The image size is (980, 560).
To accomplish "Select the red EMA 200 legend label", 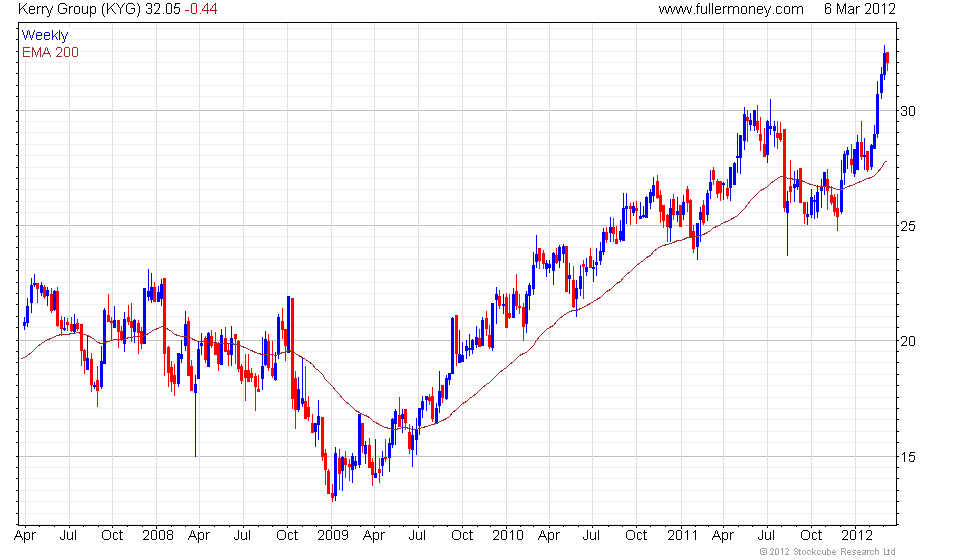I will (51, 52).
